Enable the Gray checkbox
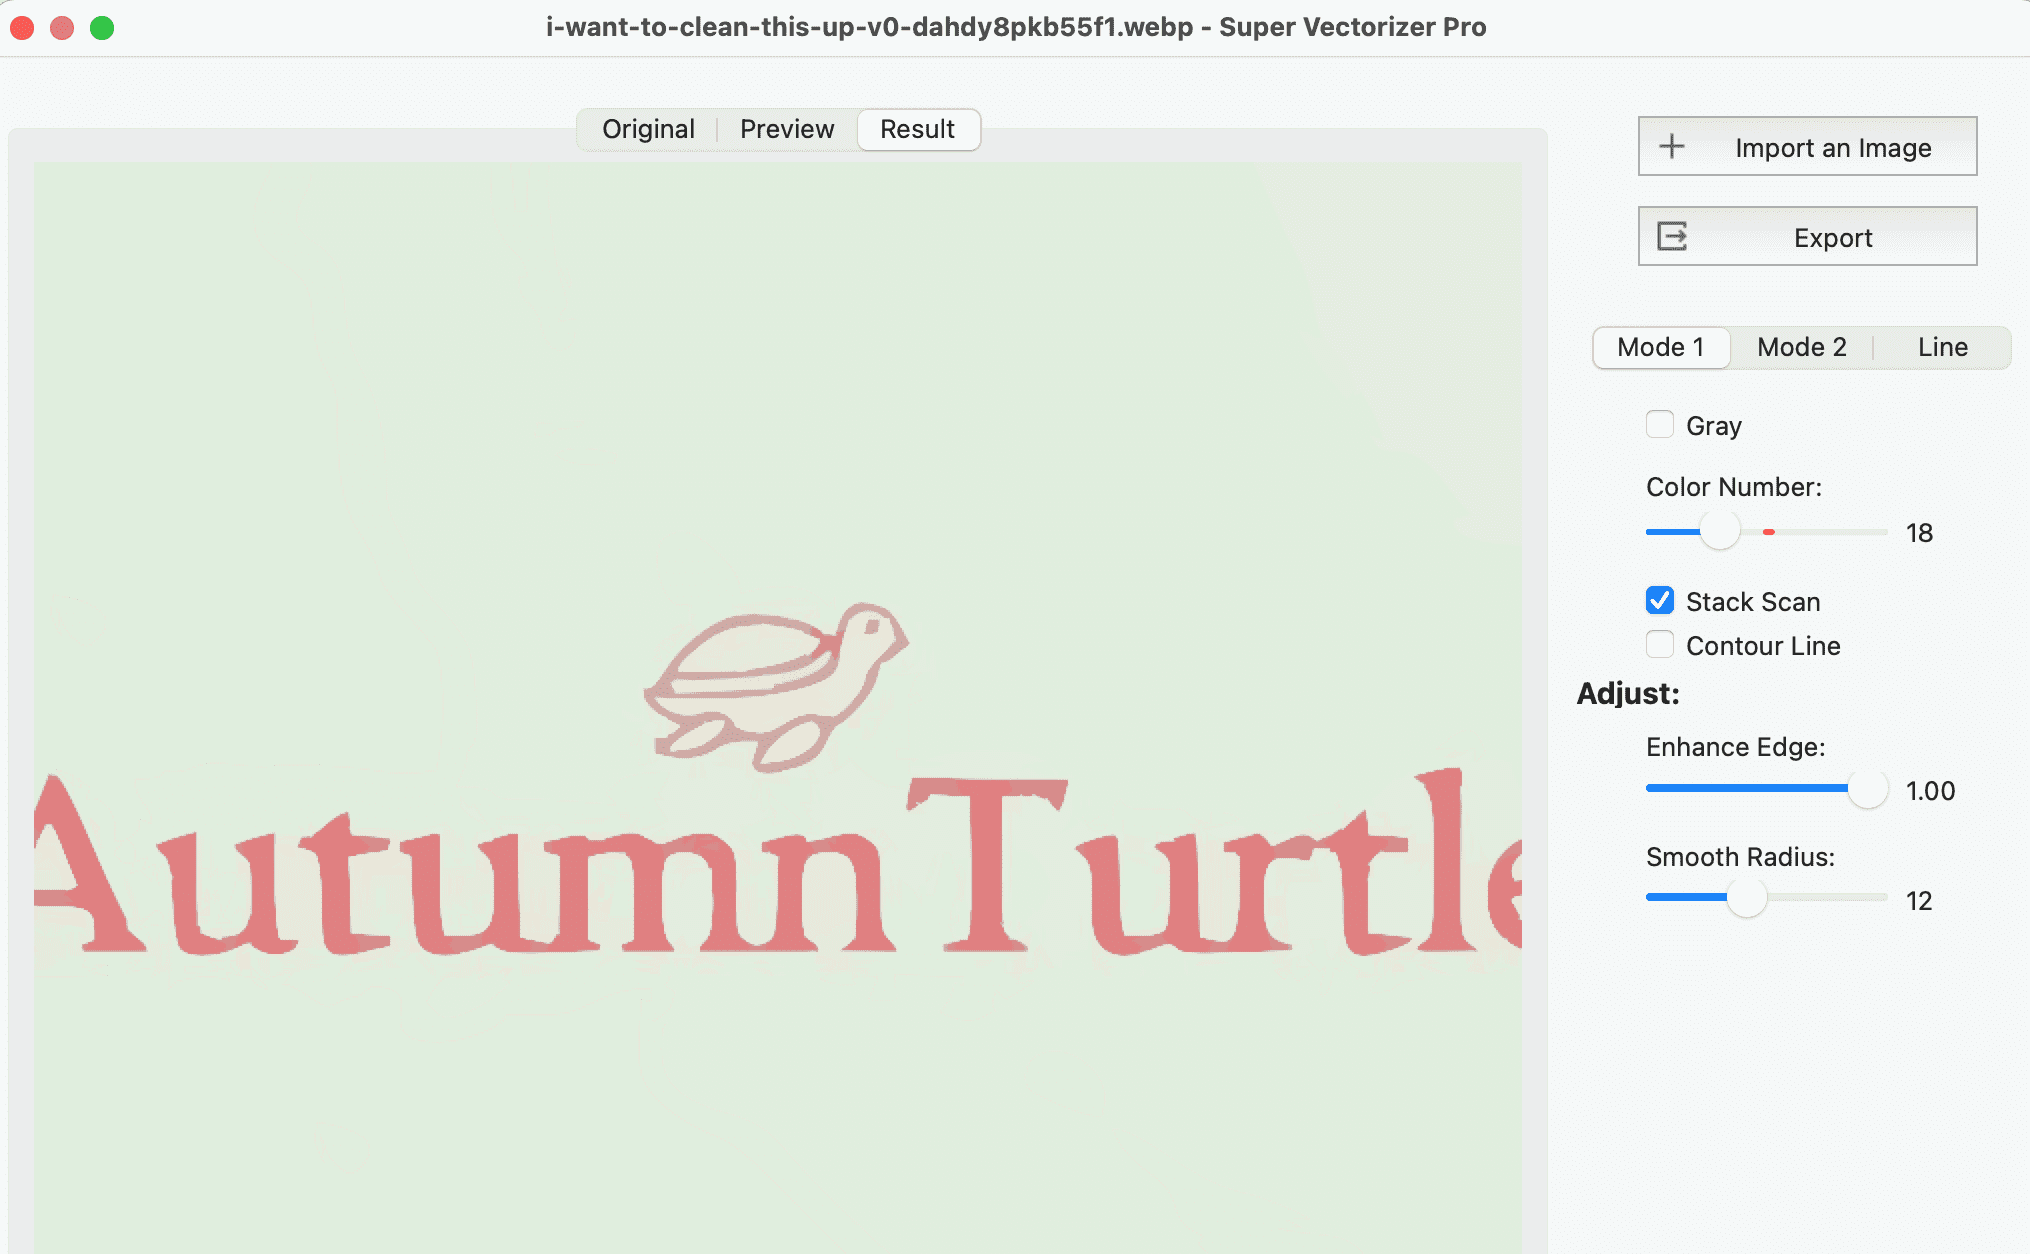Image resolution: width=2030 pixels, height=1254 pixels. coord(1660,425)
